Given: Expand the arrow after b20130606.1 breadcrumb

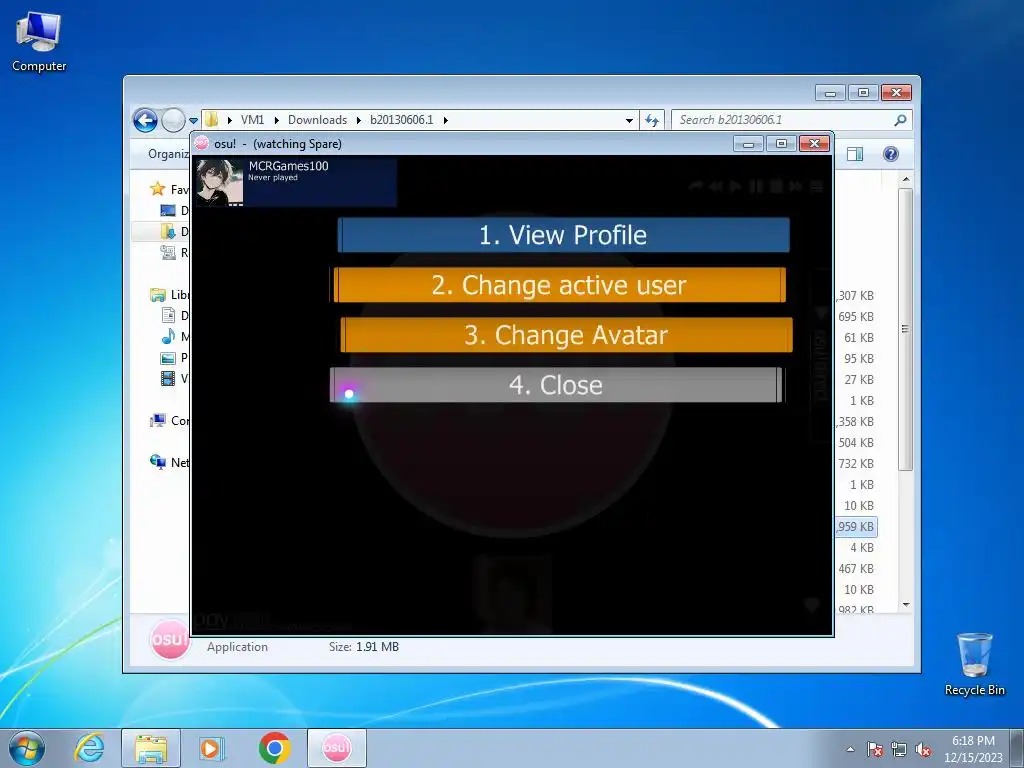Looking at the screenshot, I should coord(445,120).
